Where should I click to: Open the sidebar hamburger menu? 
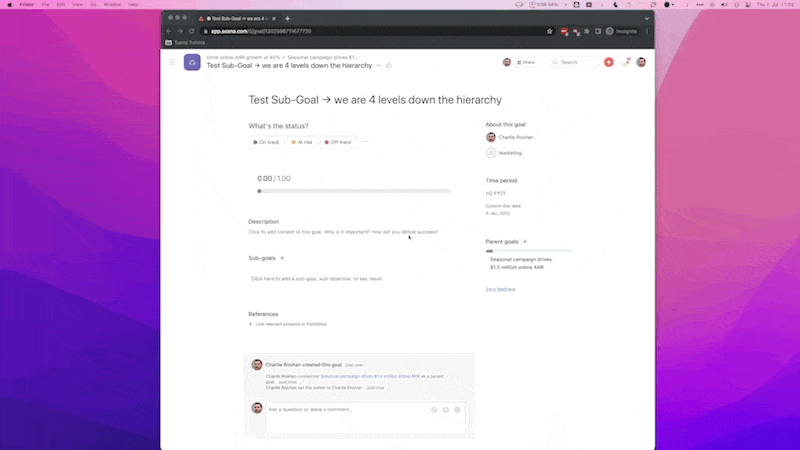pyautogui.click(x=172, y=62)
